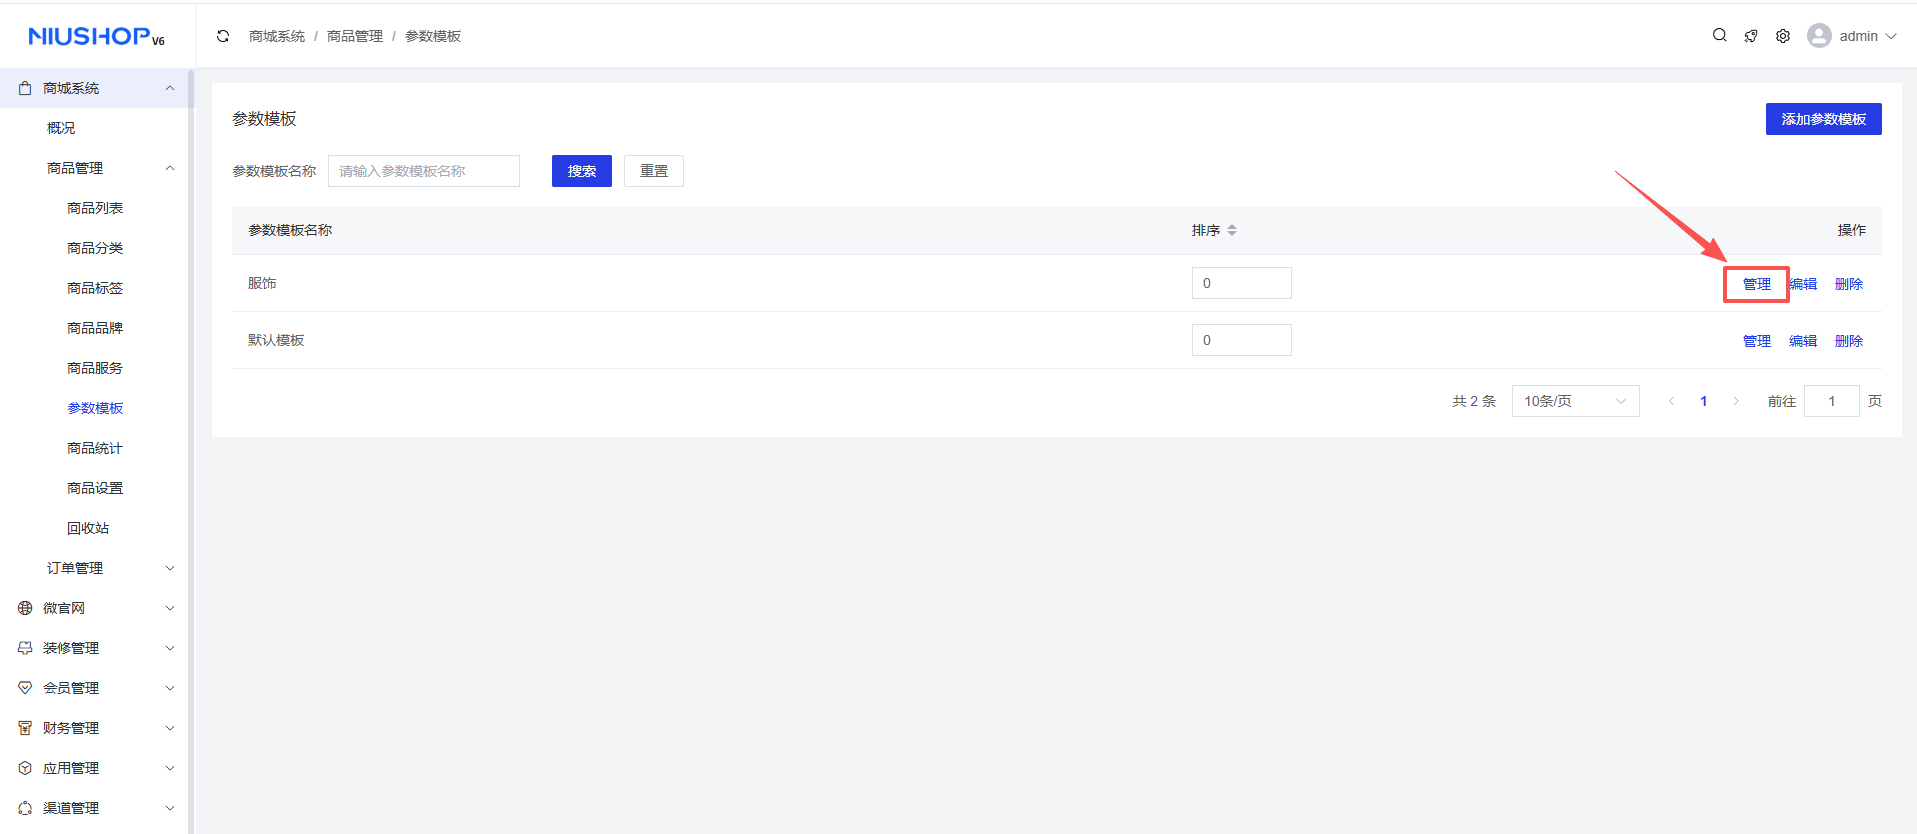Click the refresh icon beside breadcrumb
This screenshot has height=834, width=1917.
(x=223, y=36)
